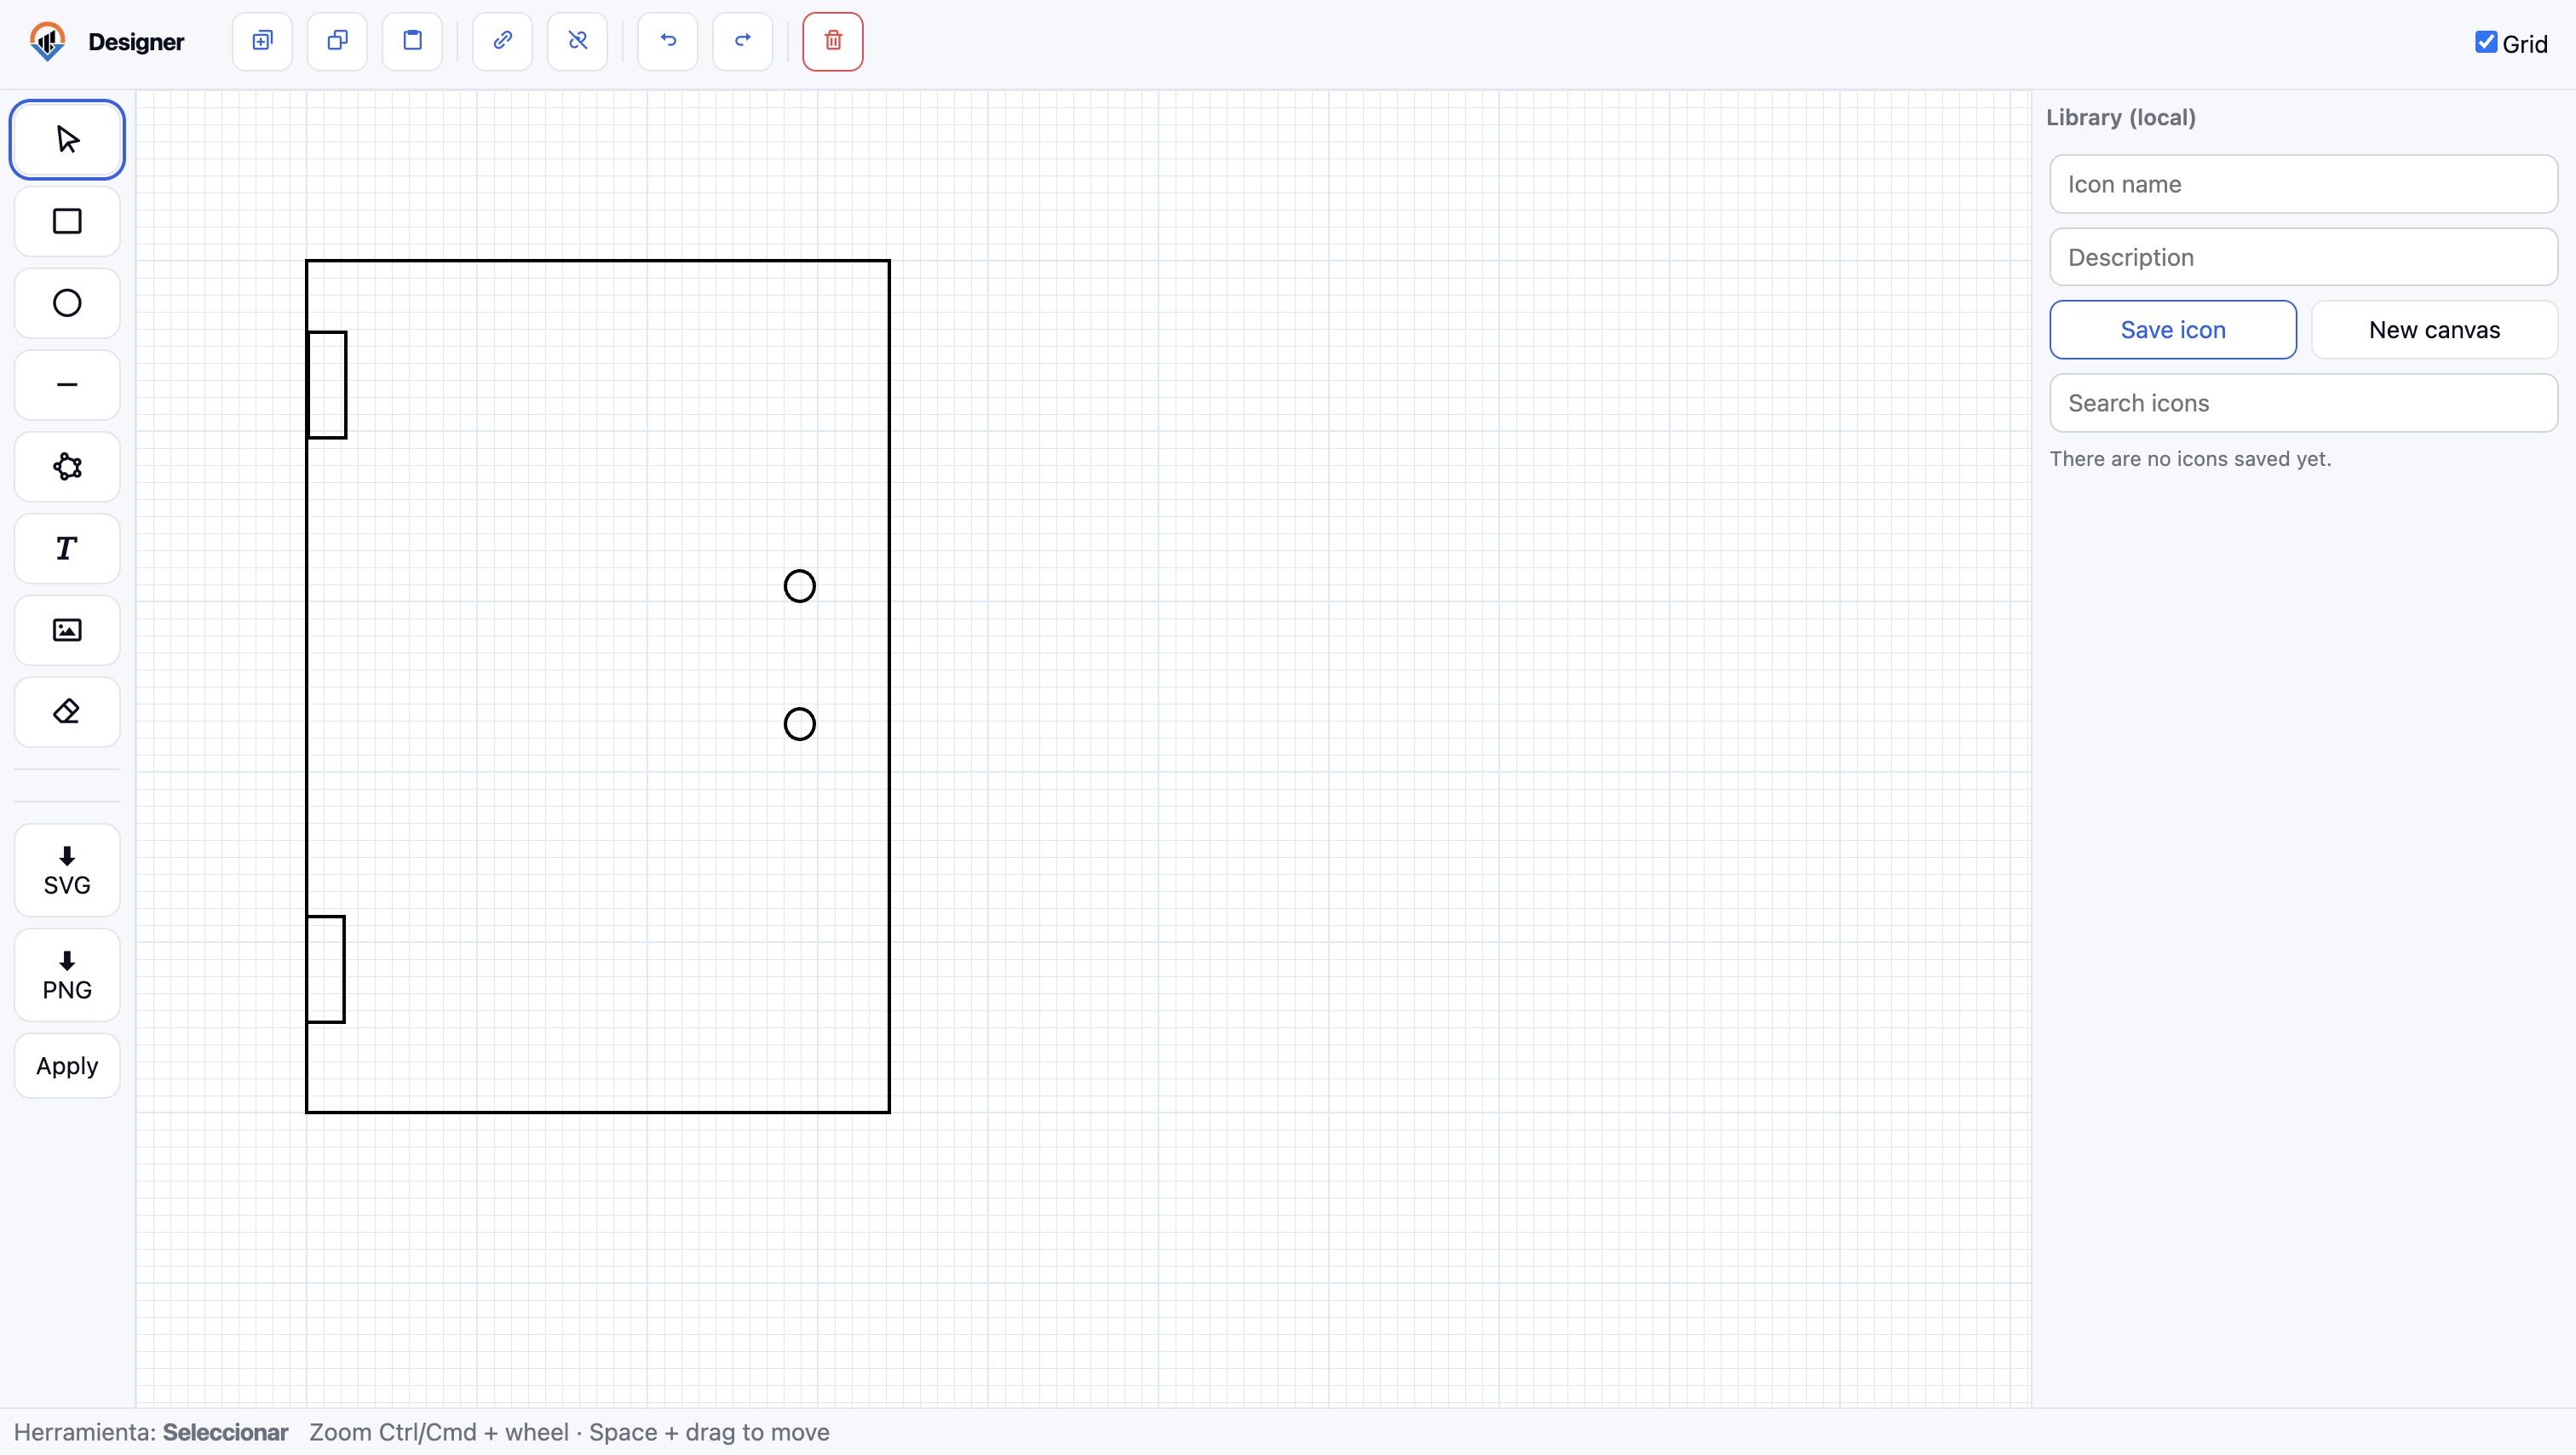This screenshot has width=2576, height=1455.
Task: Focus the Icon name field
Action: pyautogui.click(x=2302, y=184)
